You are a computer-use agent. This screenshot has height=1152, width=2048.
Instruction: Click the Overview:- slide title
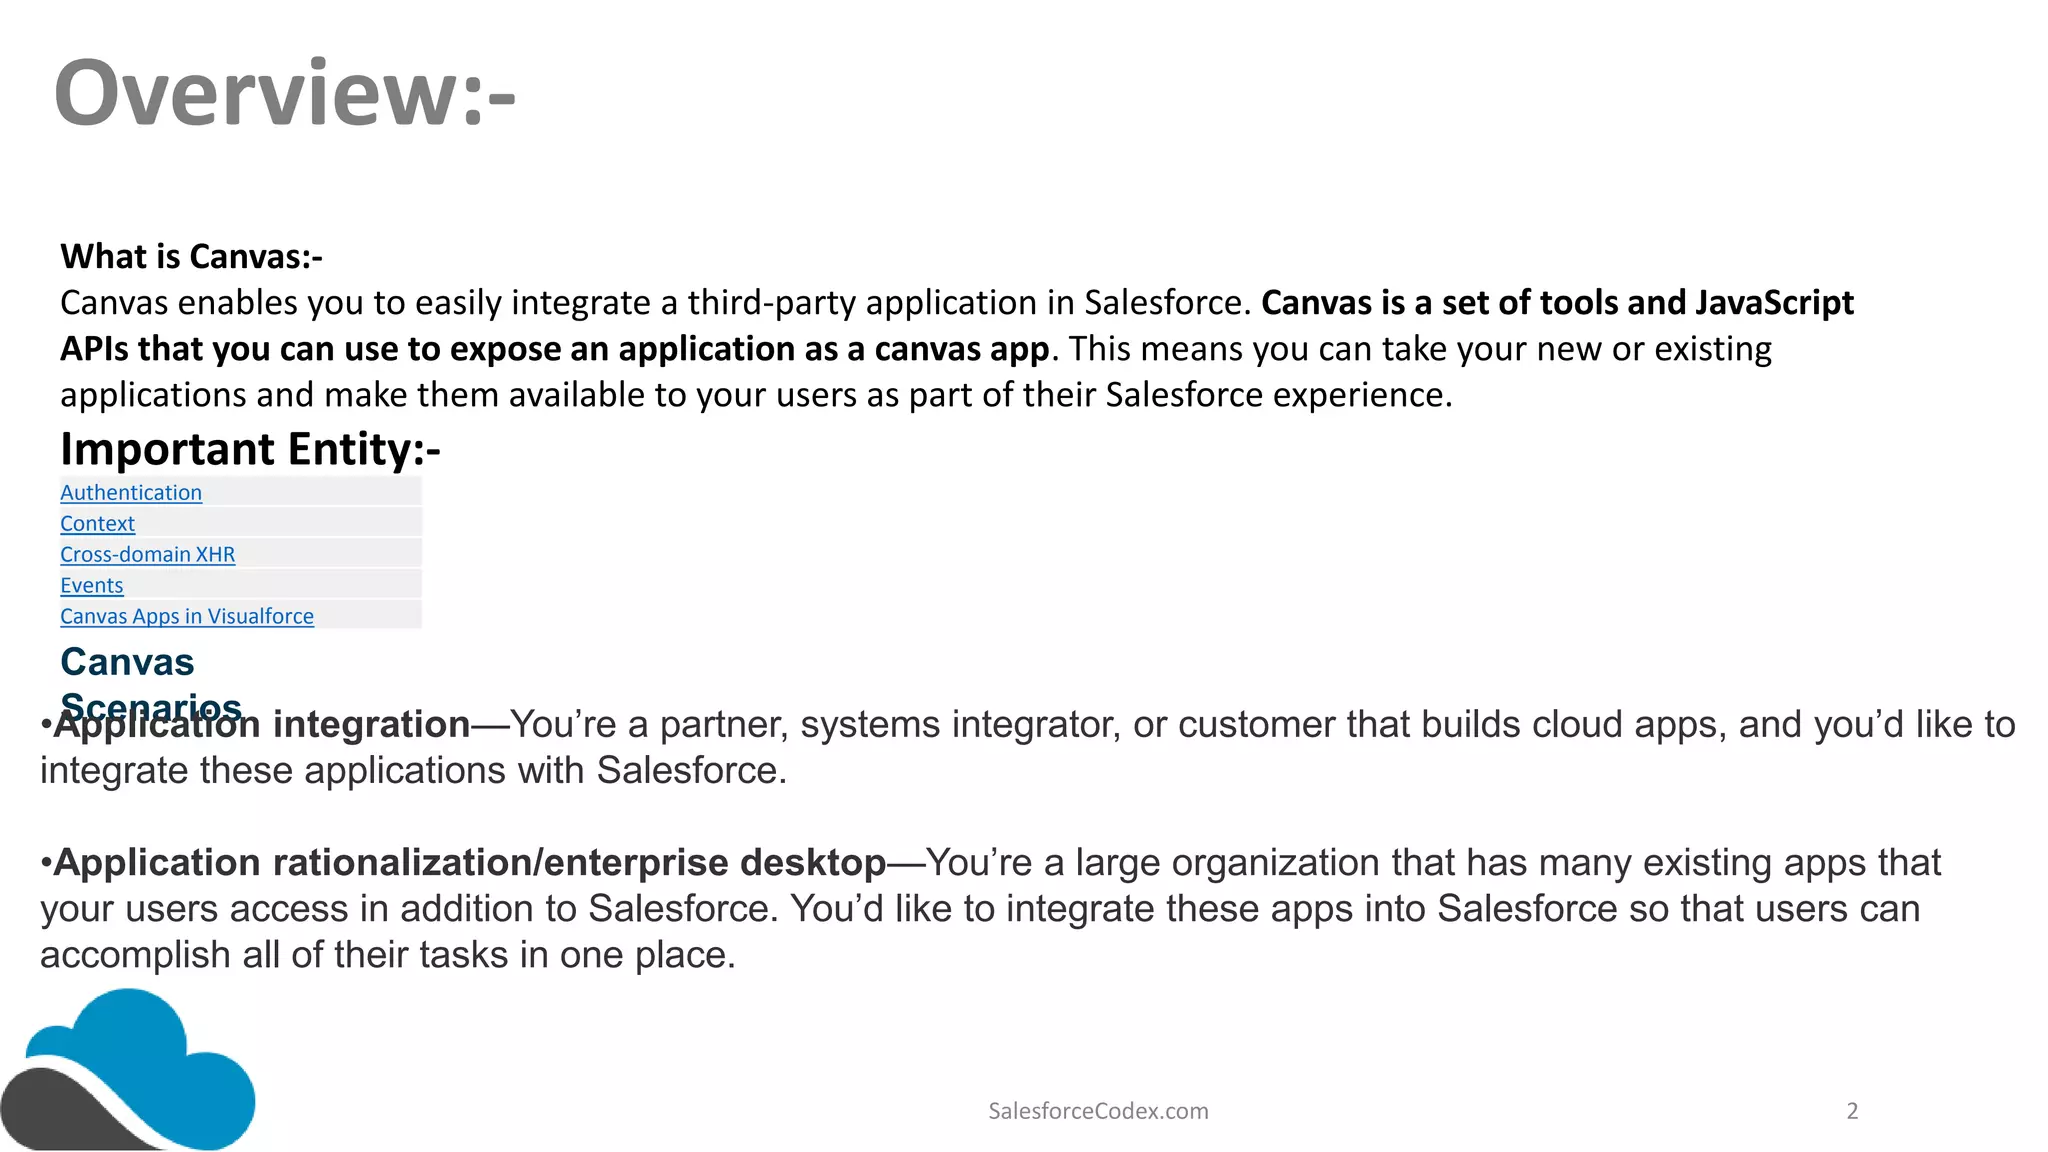point(285,93)
